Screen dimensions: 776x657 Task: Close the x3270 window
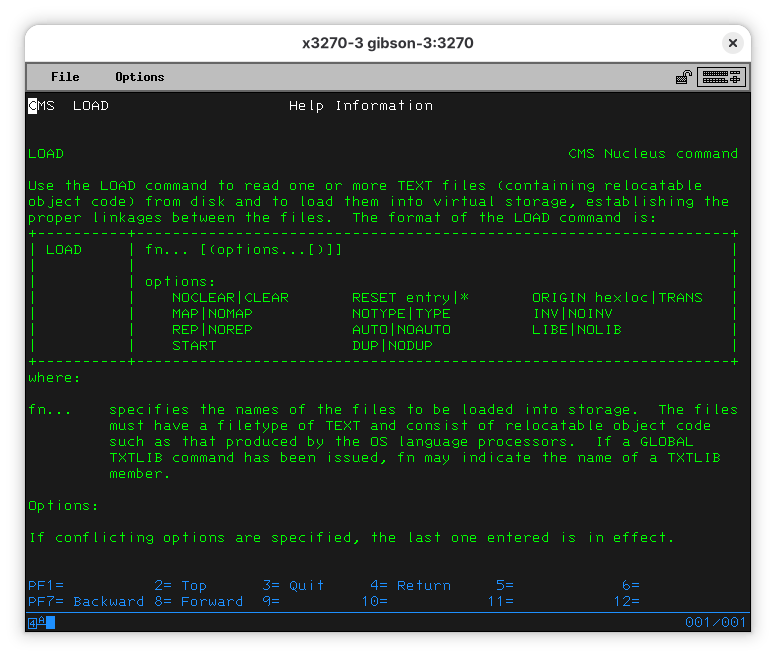click(x=733, y=43)
